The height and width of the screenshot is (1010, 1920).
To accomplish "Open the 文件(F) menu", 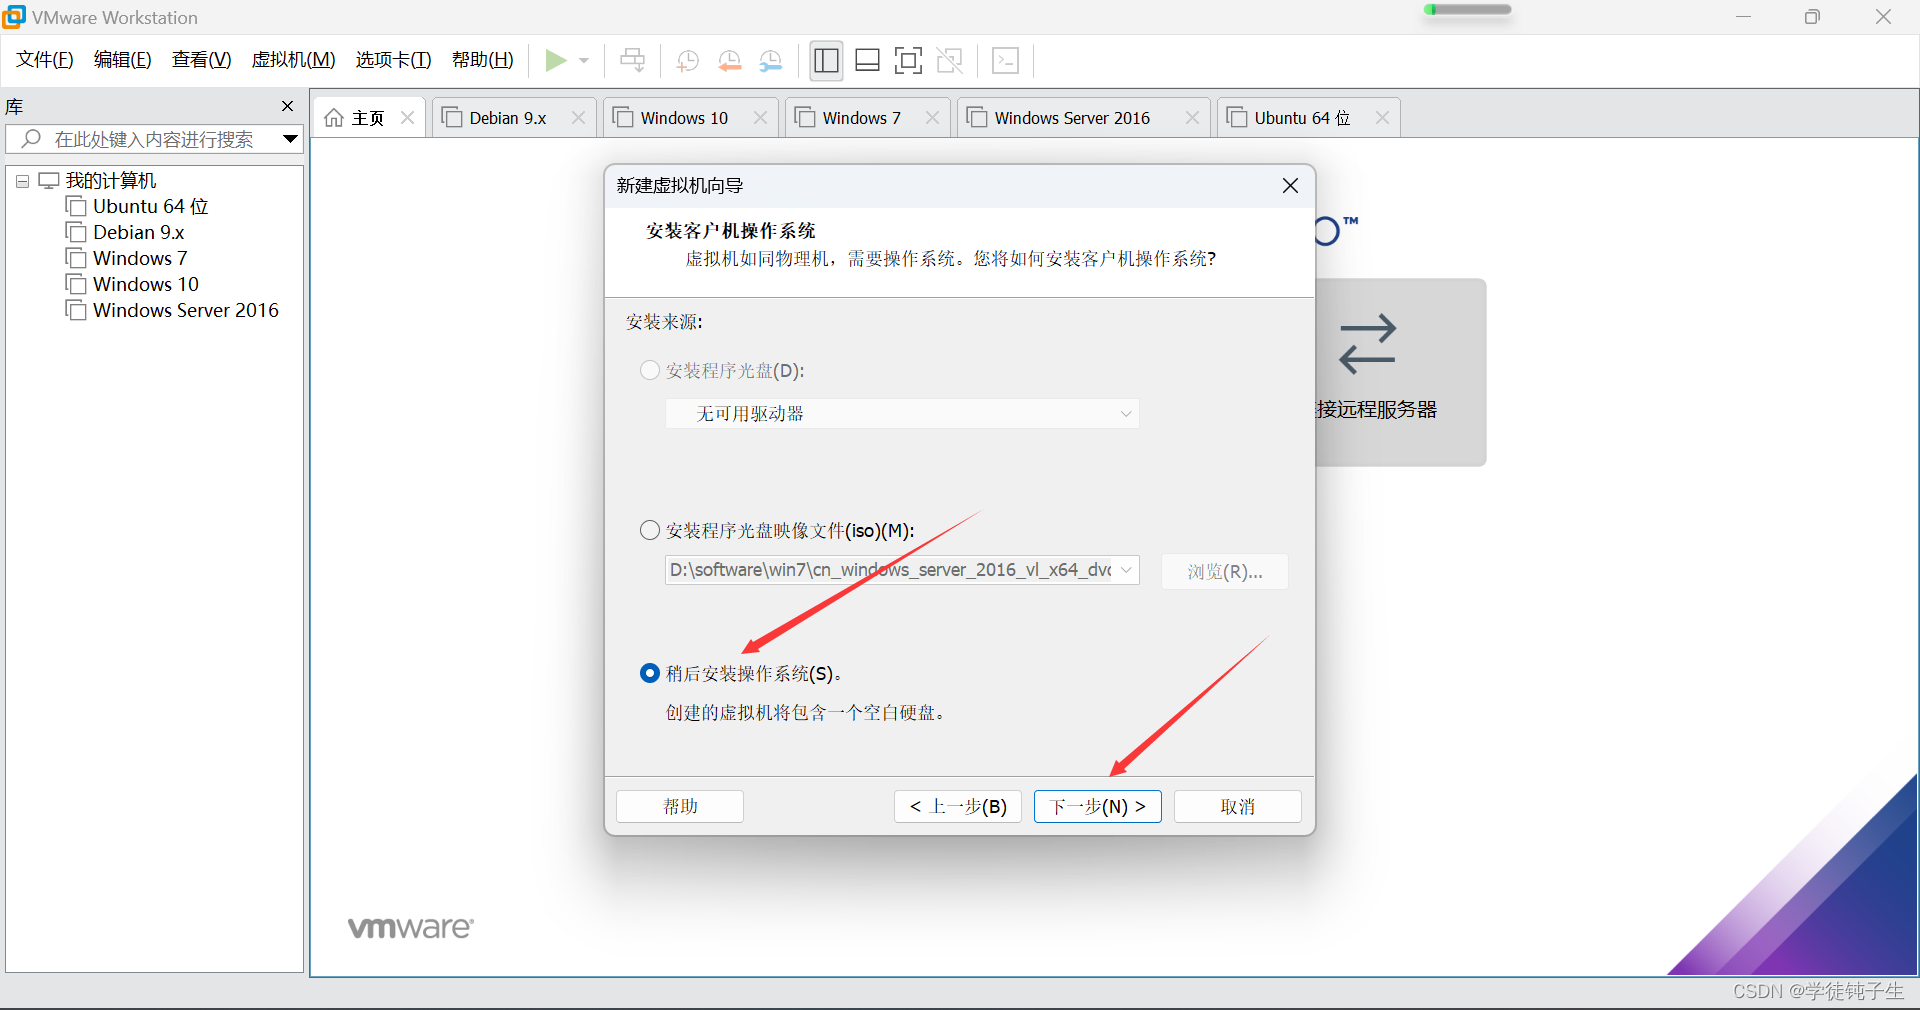I will [45, 60].
